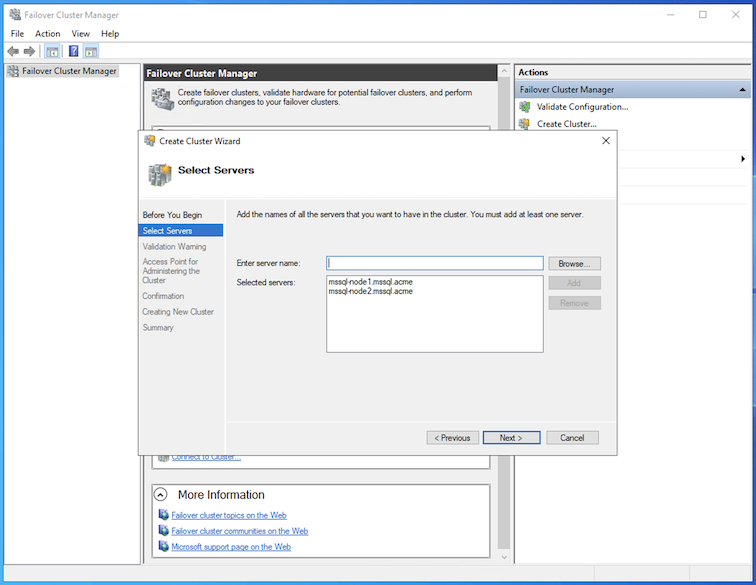Click the center pane vertical scrollbar thumb
The width and height of the screenshot is (756, 585).
504,313
